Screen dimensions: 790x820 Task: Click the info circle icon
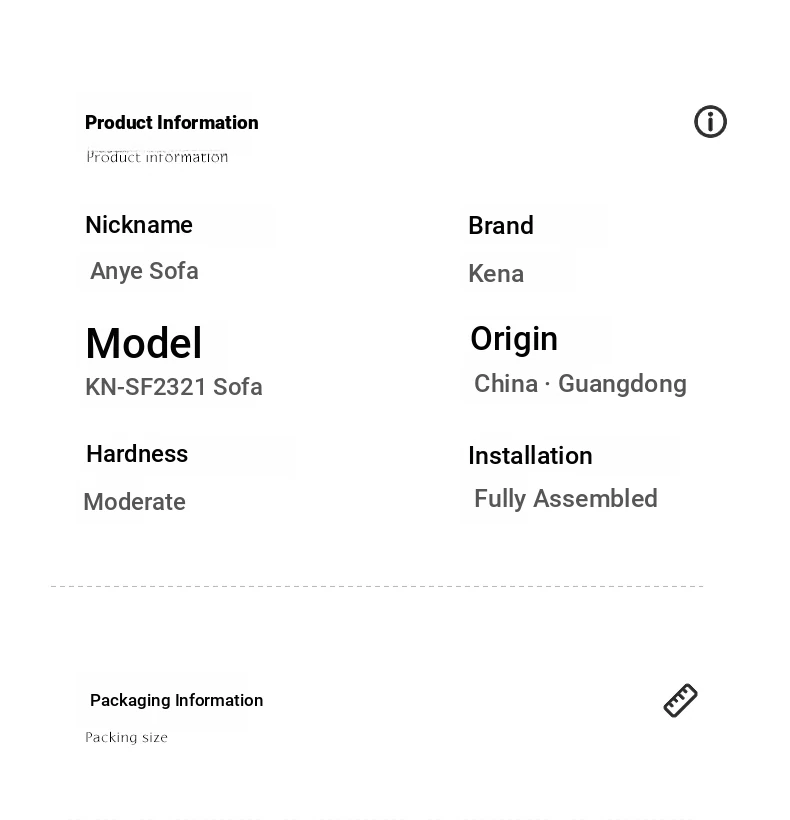710,122
